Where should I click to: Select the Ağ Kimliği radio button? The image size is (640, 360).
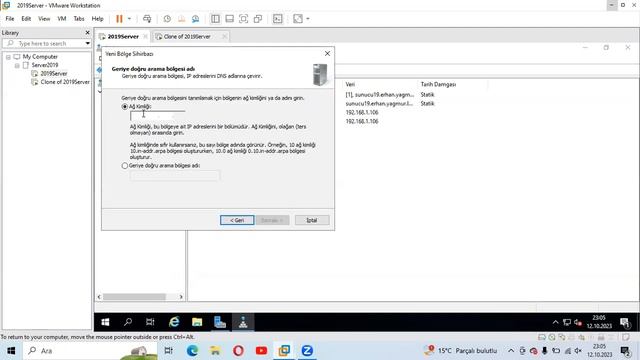point(125,107)
